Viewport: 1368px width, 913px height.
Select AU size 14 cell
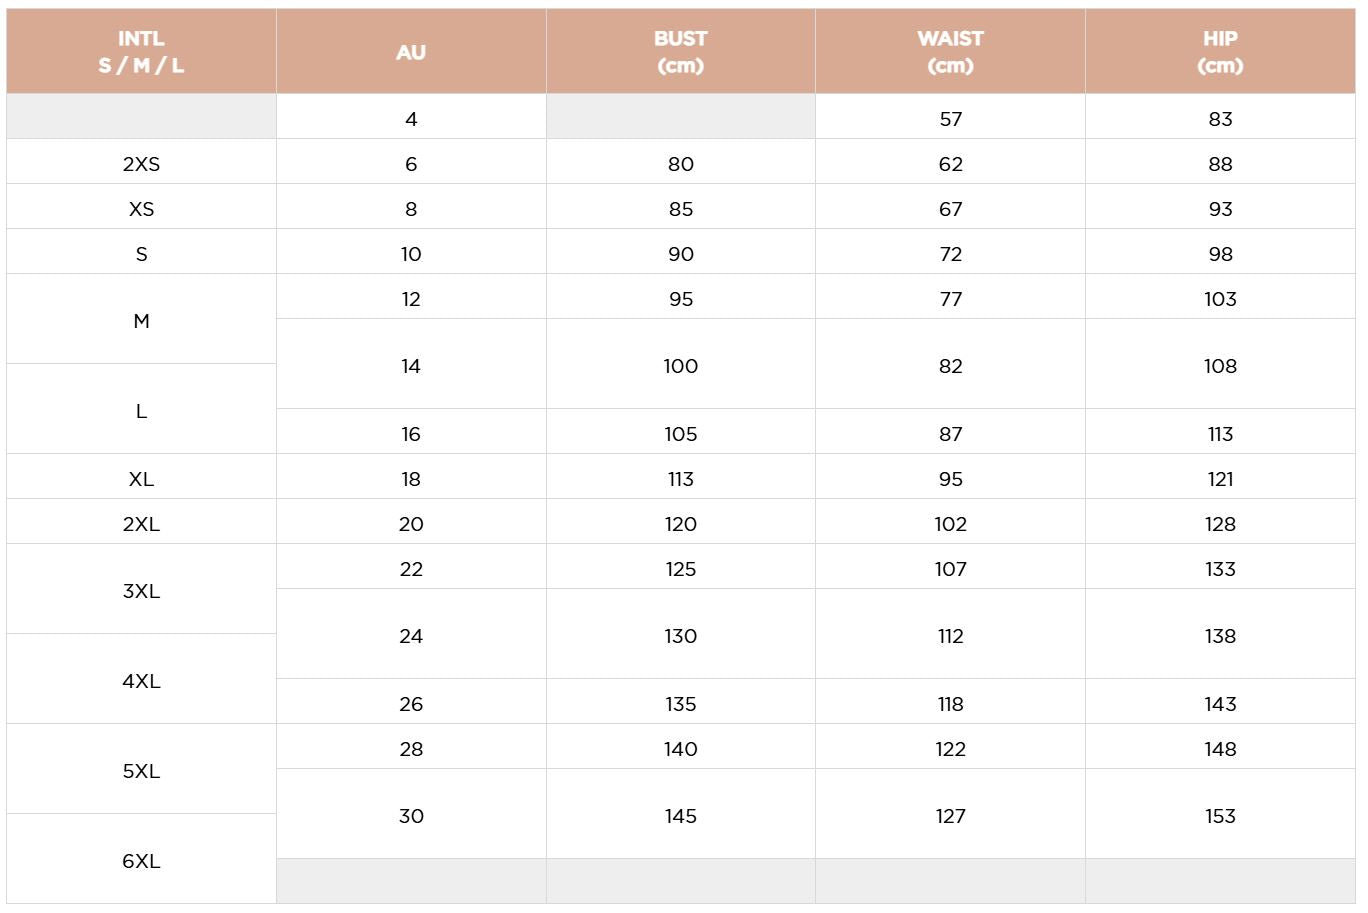click(411, 366)
